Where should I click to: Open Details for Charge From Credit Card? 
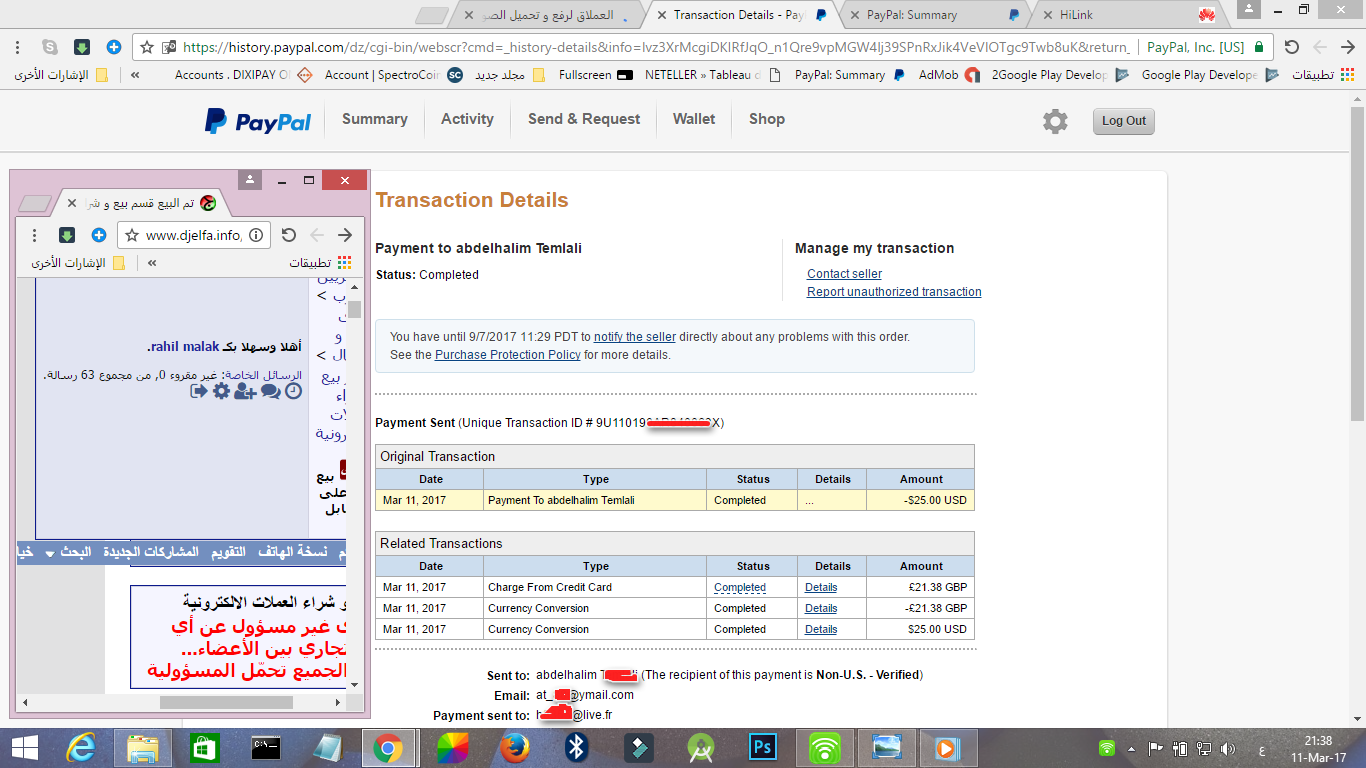[821, 588]
